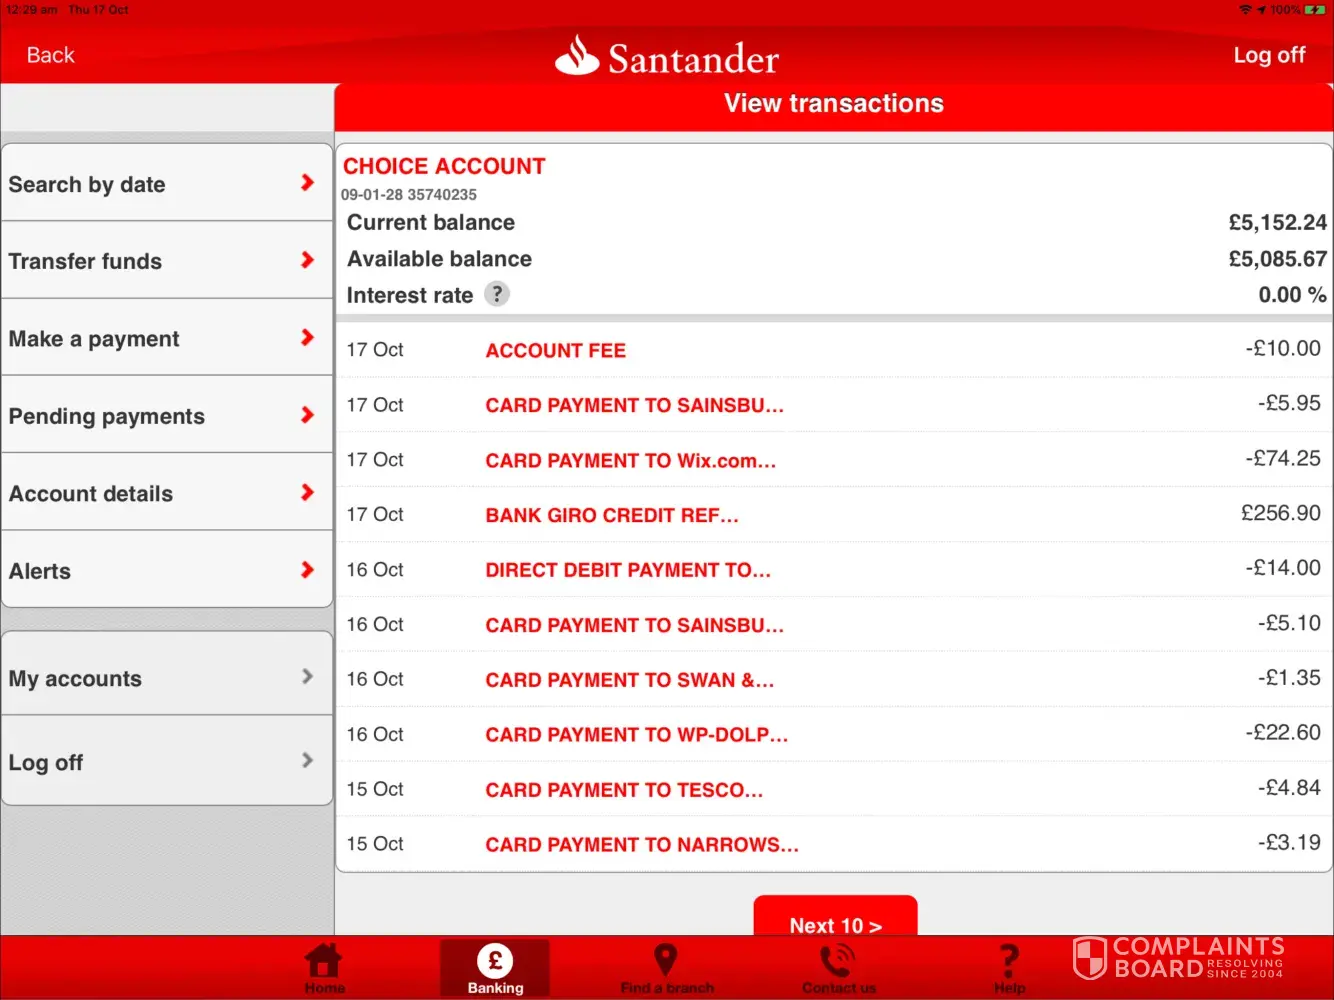This screenshot has height=1000, width=1334.
Task: Open CARD PAYMENT TO NARROWS transaction
Action: click(834, 845)
